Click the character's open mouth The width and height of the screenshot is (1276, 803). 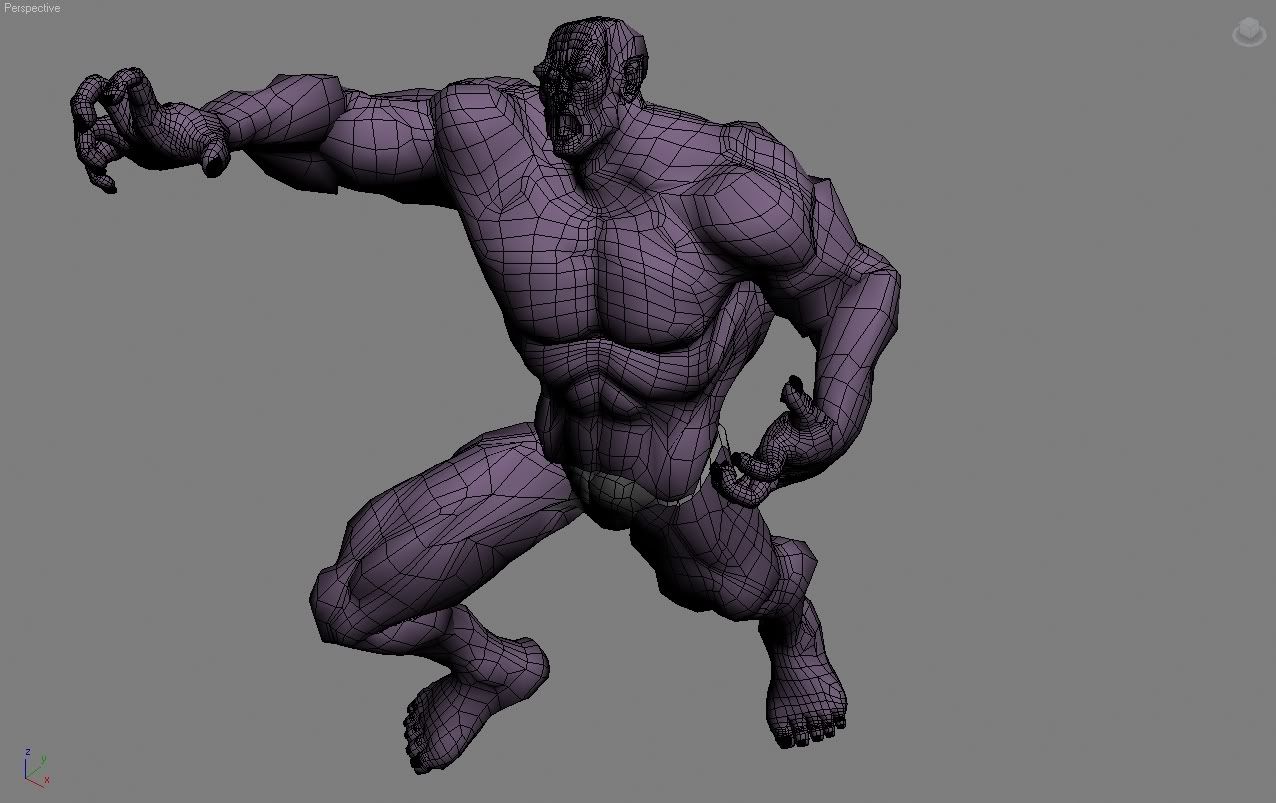click(564, 127)
